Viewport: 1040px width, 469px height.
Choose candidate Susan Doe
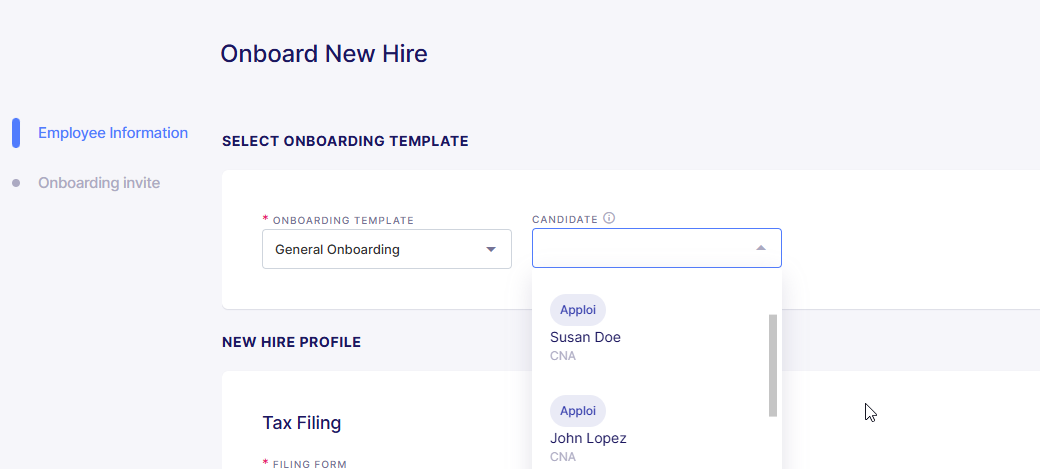click(x=585, y=337)
